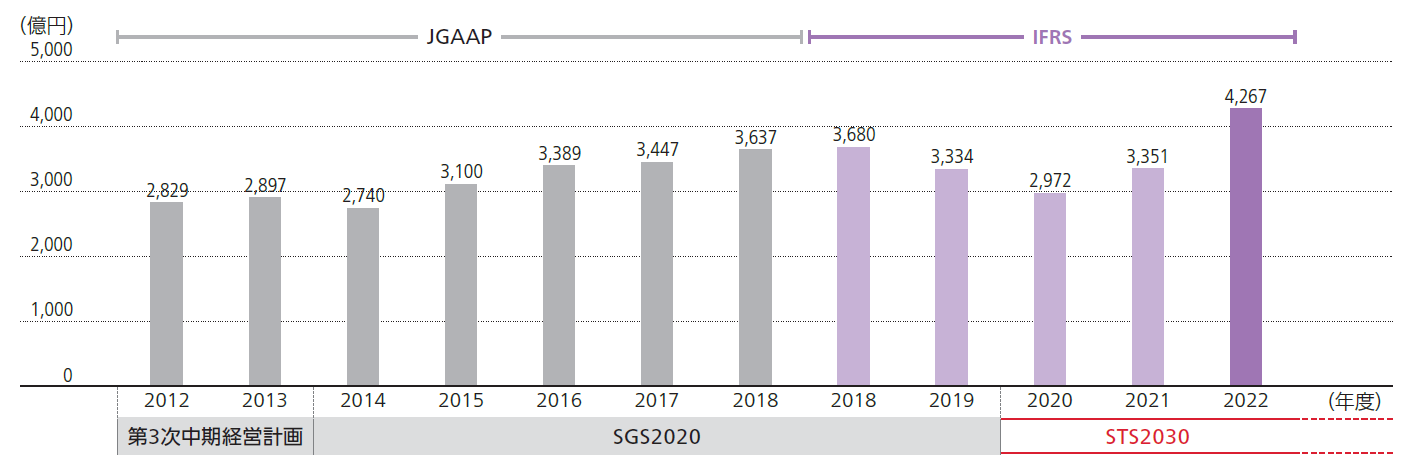This screenshot has height=466, width=1410.
Task: Click the gray JGAAP 2018 bar
Action: [x=755, y=268]
